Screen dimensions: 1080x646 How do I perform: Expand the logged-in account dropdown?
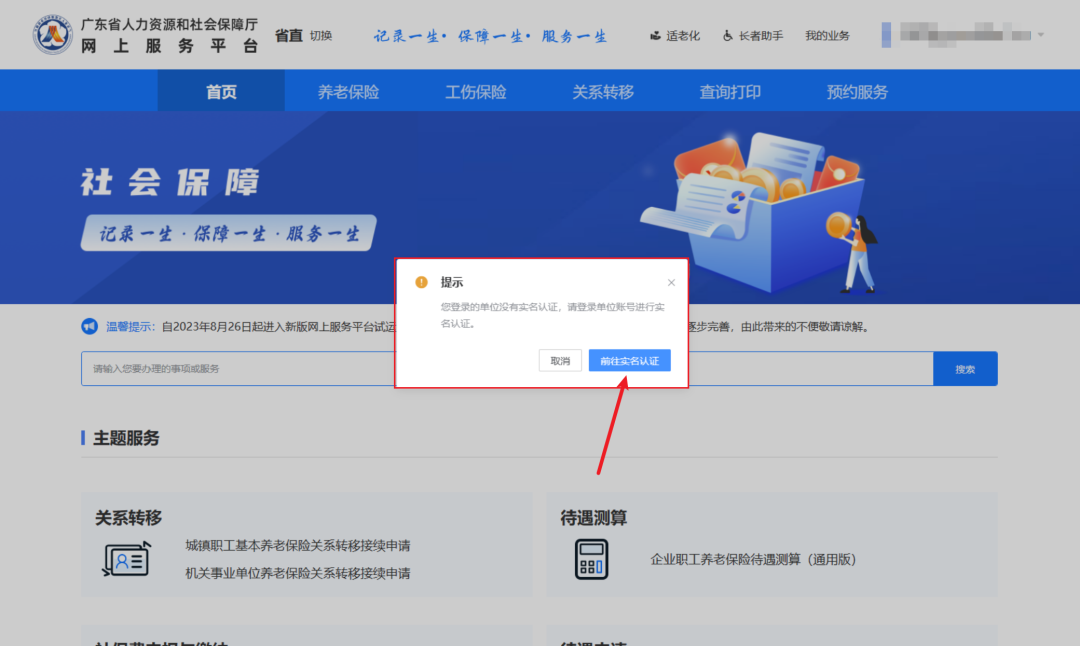[x=1043, y=33]
